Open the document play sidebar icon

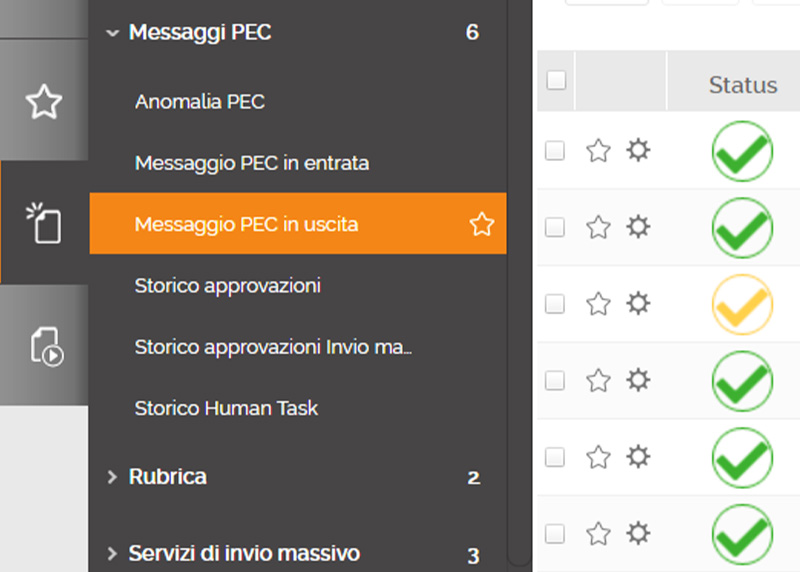click(x=46, y=346)
